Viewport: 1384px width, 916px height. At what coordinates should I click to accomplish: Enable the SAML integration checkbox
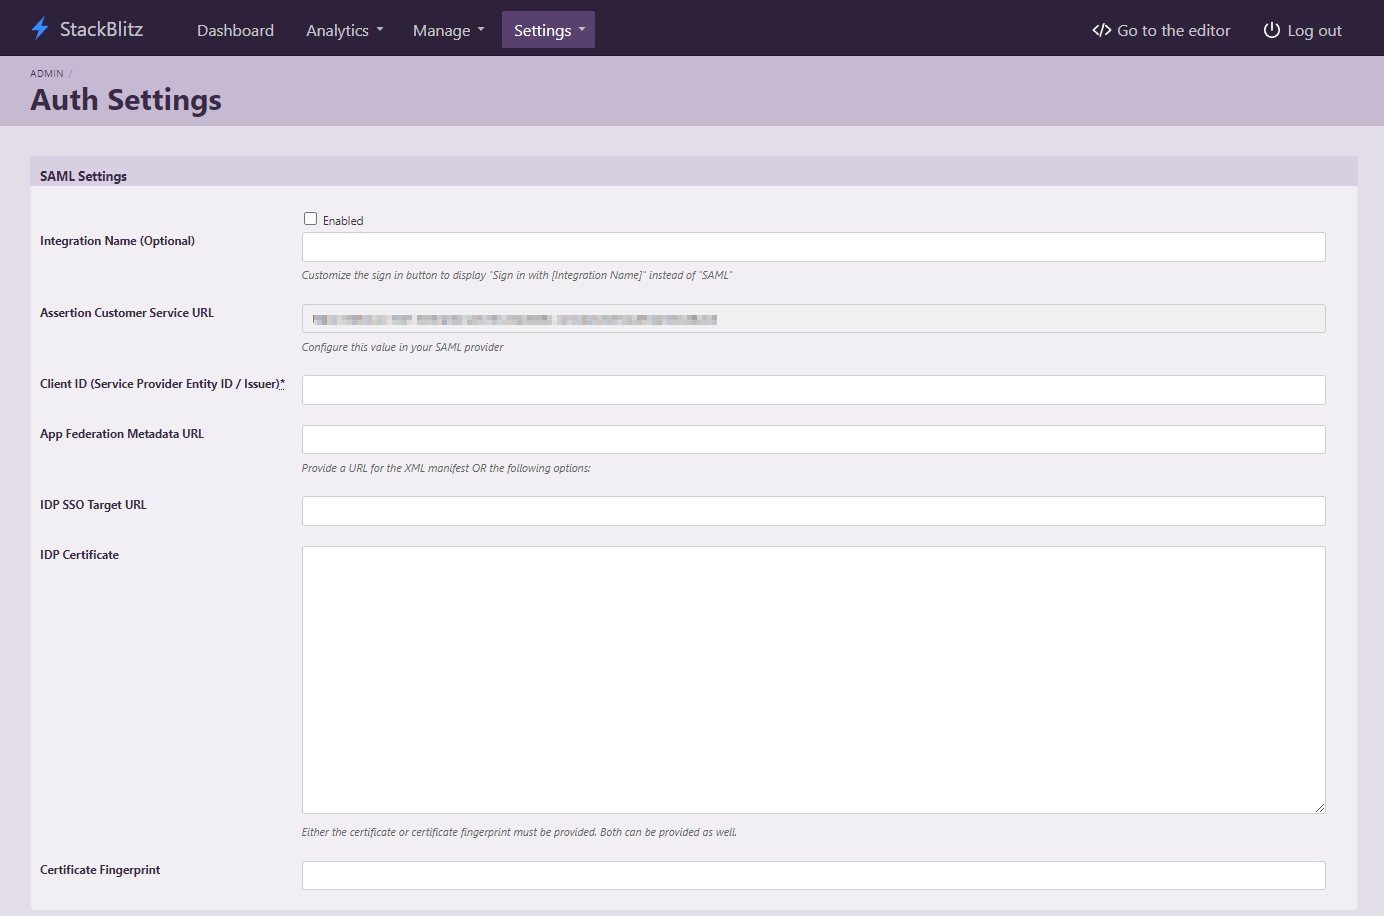pyautogui.click(x=310, y=219)
